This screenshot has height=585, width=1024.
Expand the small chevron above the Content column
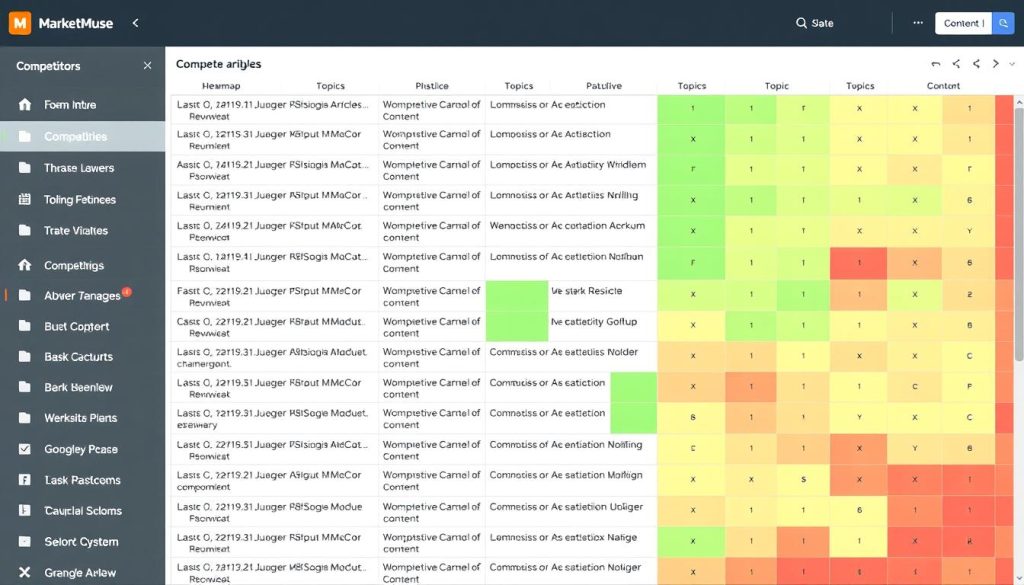tap(1014, 62)
